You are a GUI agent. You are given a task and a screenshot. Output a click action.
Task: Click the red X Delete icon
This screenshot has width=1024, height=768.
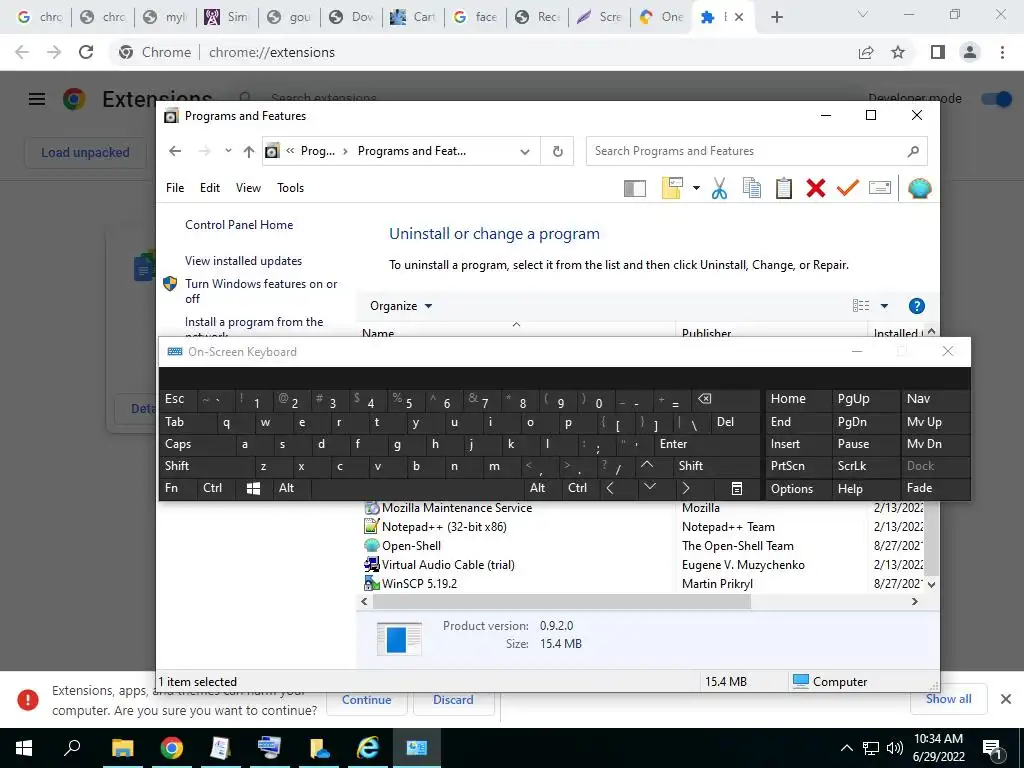click(x=816, y=188)
